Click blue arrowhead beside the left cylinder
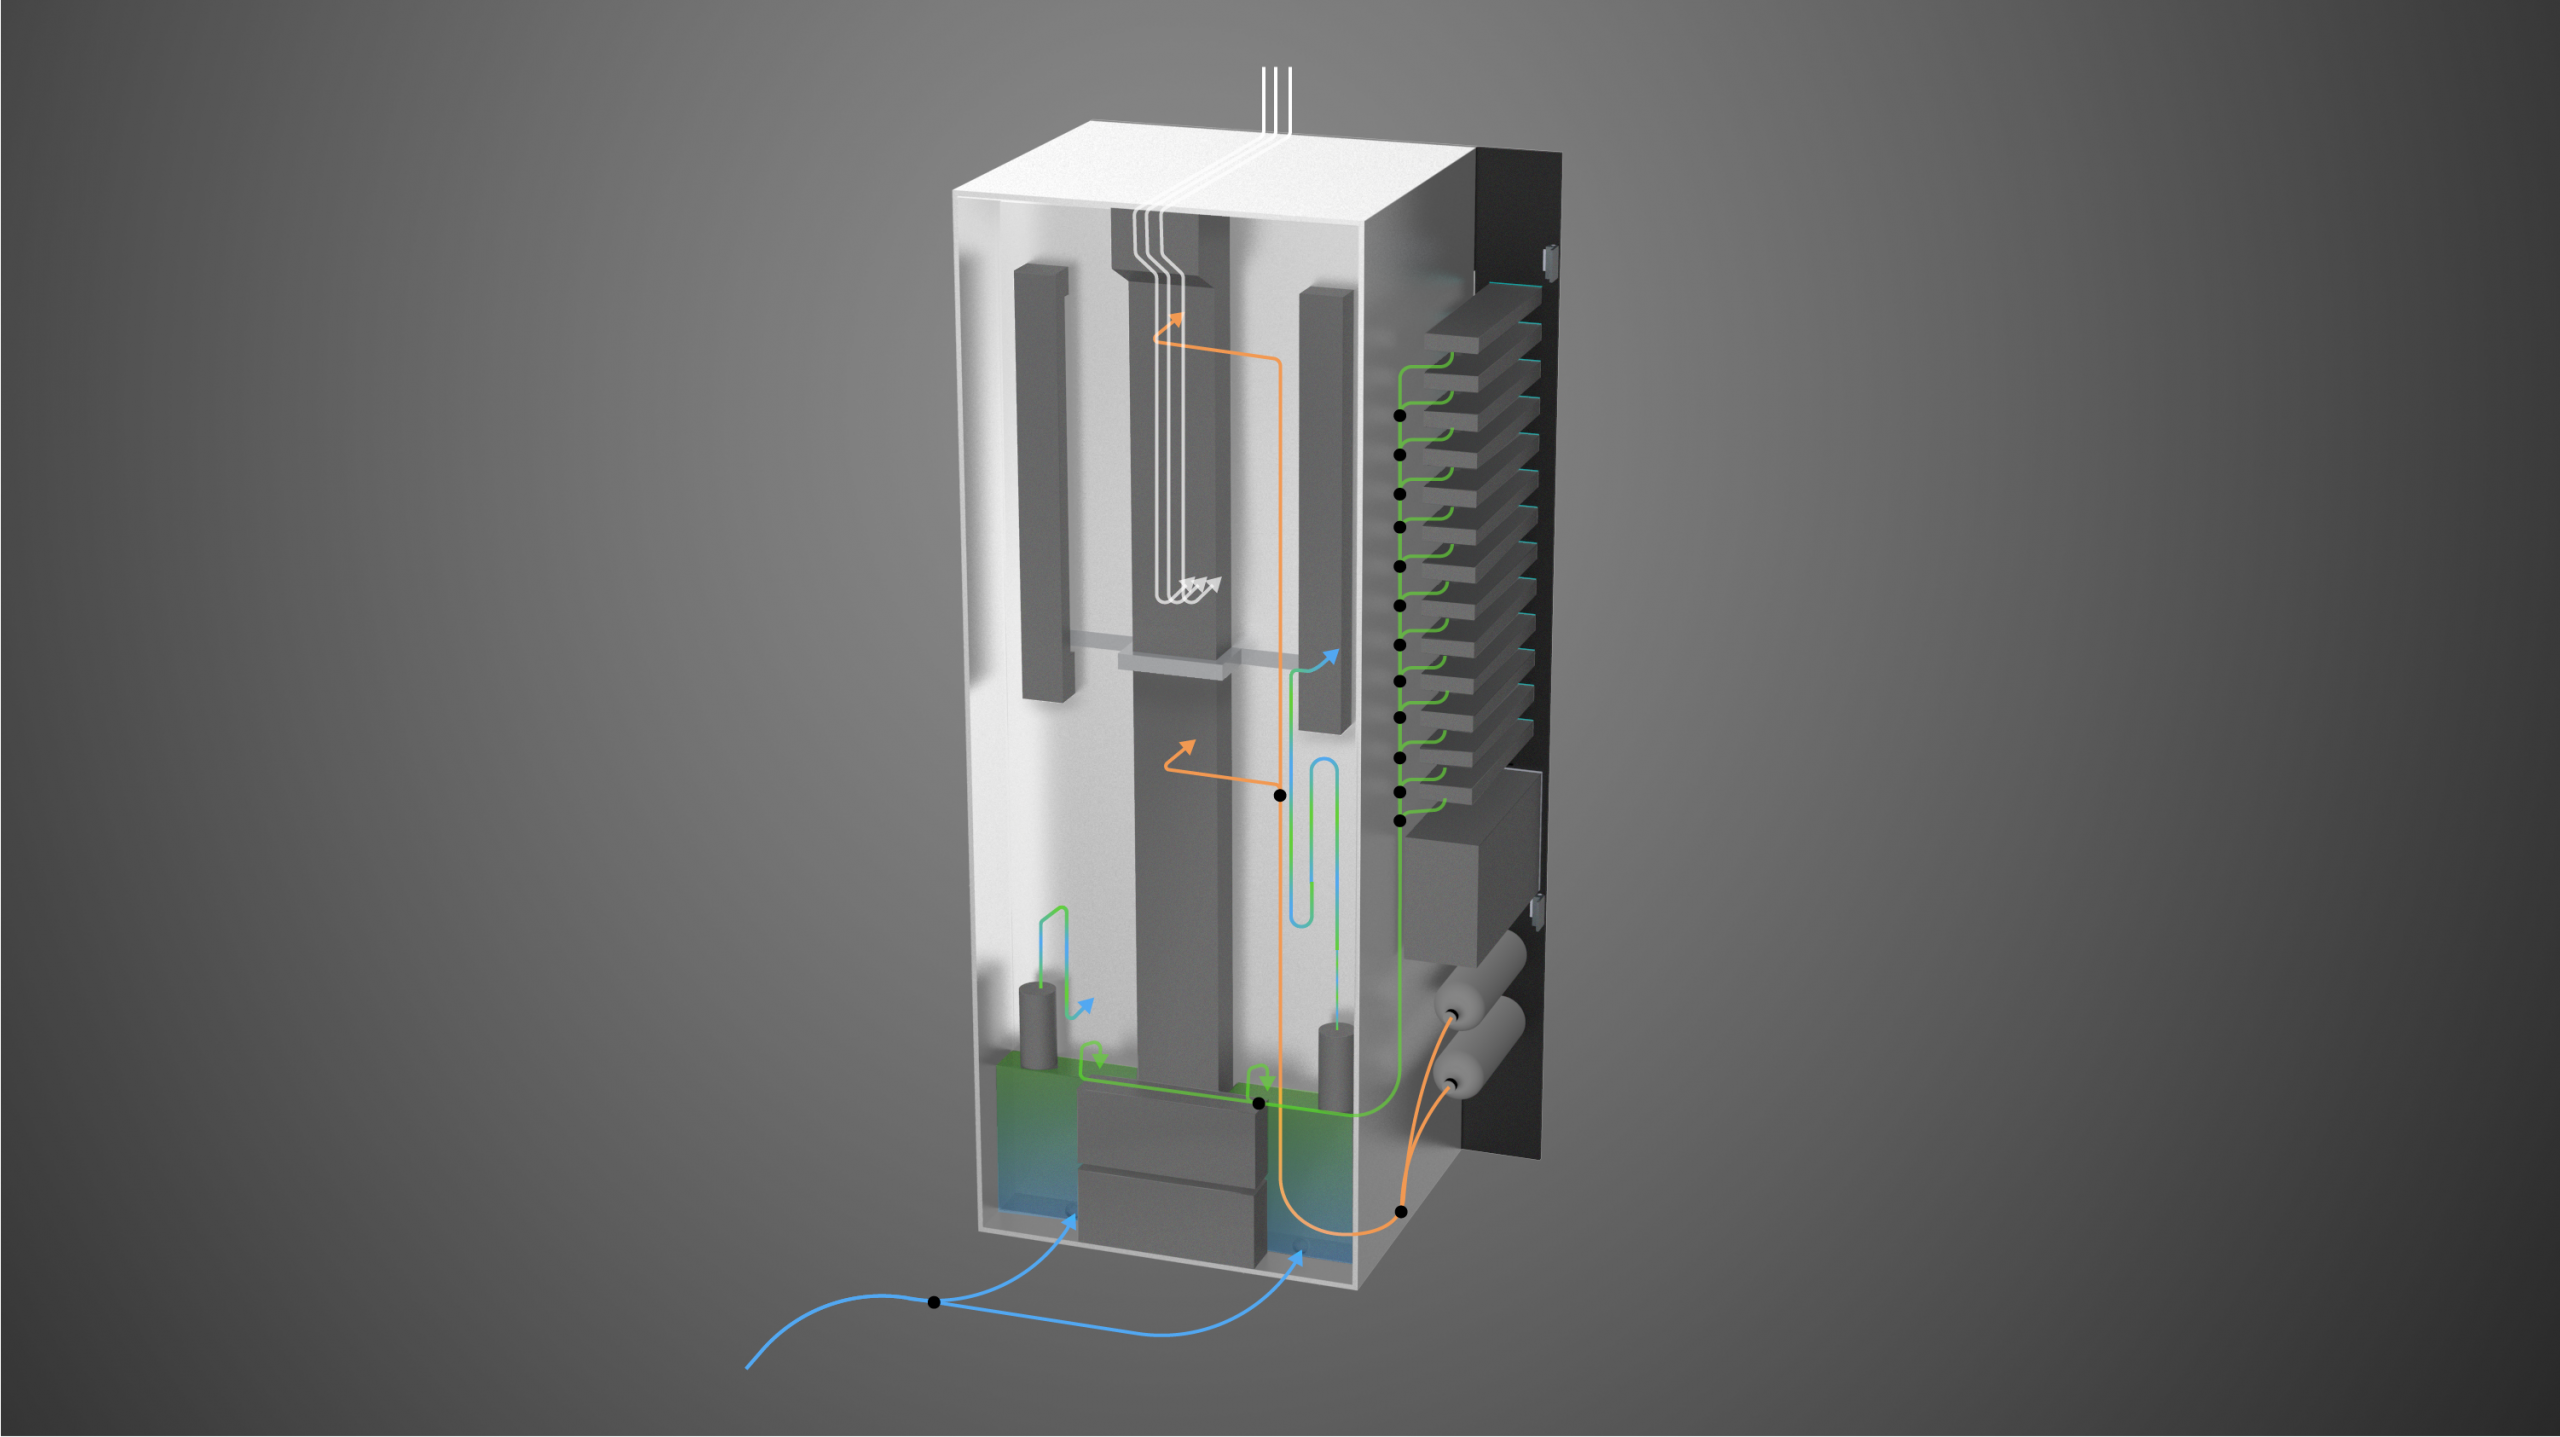This screenshot has width=2560, height=1437. [x=1086, y=1003]
